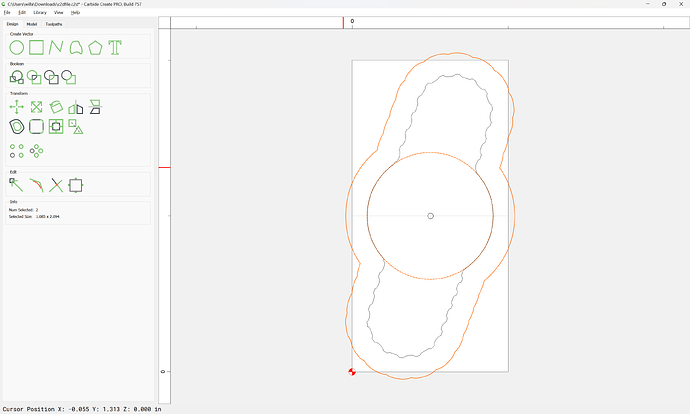
Task: Open the Scale/Resize transform tool
Action: click(x=36, y=107)
